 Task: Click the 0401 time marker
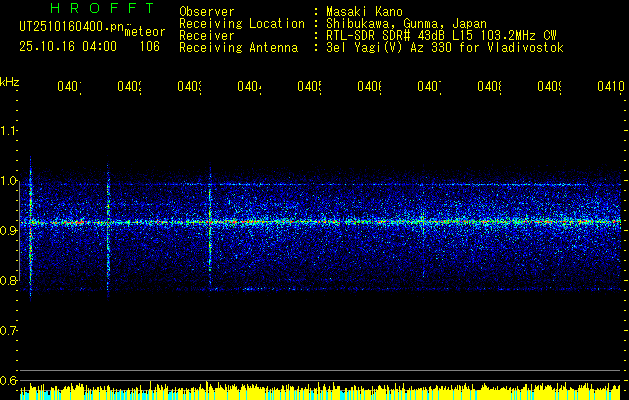pyautogui.click(x=69, y=86)
